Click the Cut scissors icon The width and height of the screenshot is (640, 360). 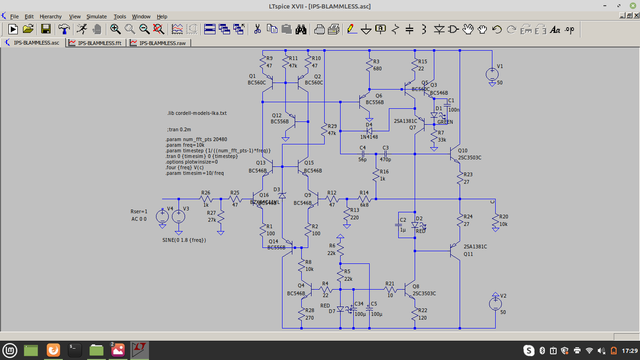[x=257, y=29]
